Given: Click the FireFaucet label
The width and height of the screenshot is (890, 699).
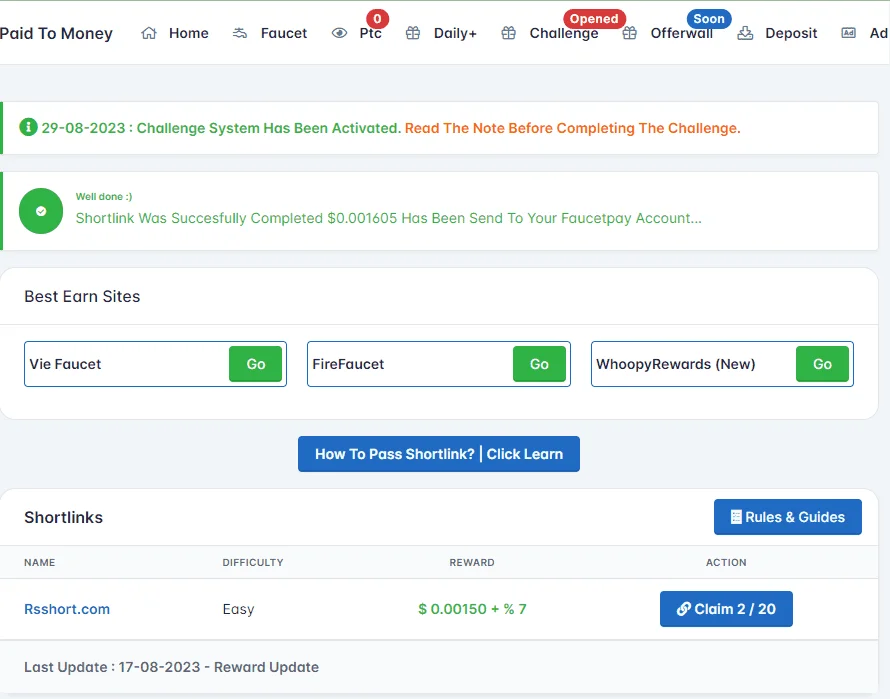Looking at the screenshot, I should pos(348,364).
